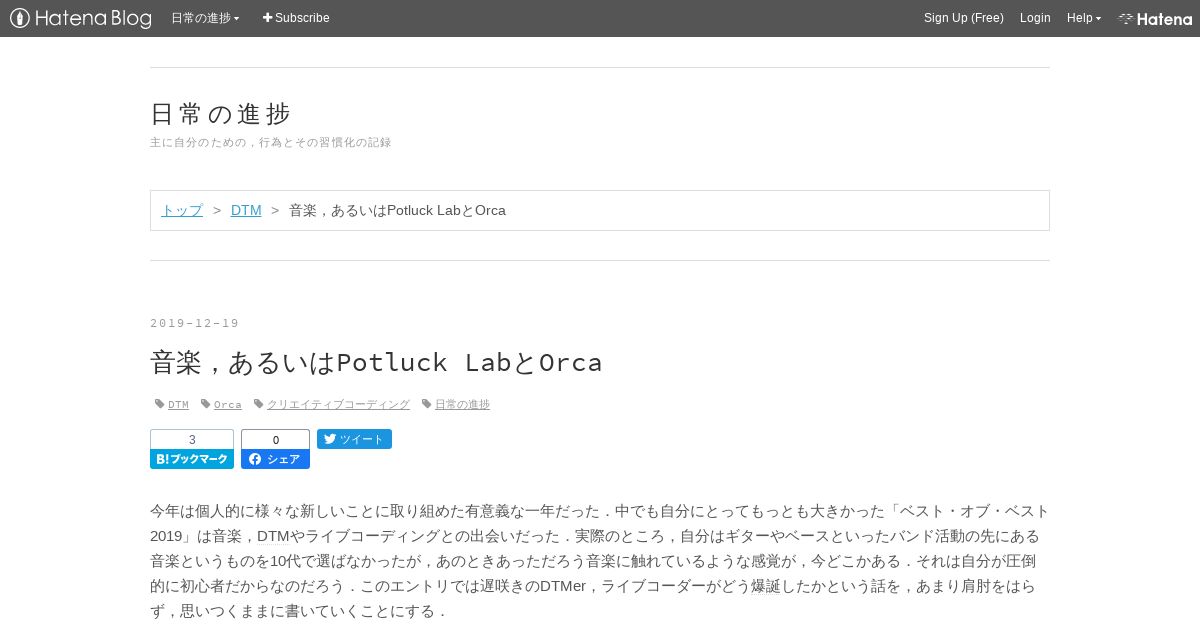This screenshot has width=1200, height=630.
Task: Open the Login page
Action: [x=1035, y=18]
